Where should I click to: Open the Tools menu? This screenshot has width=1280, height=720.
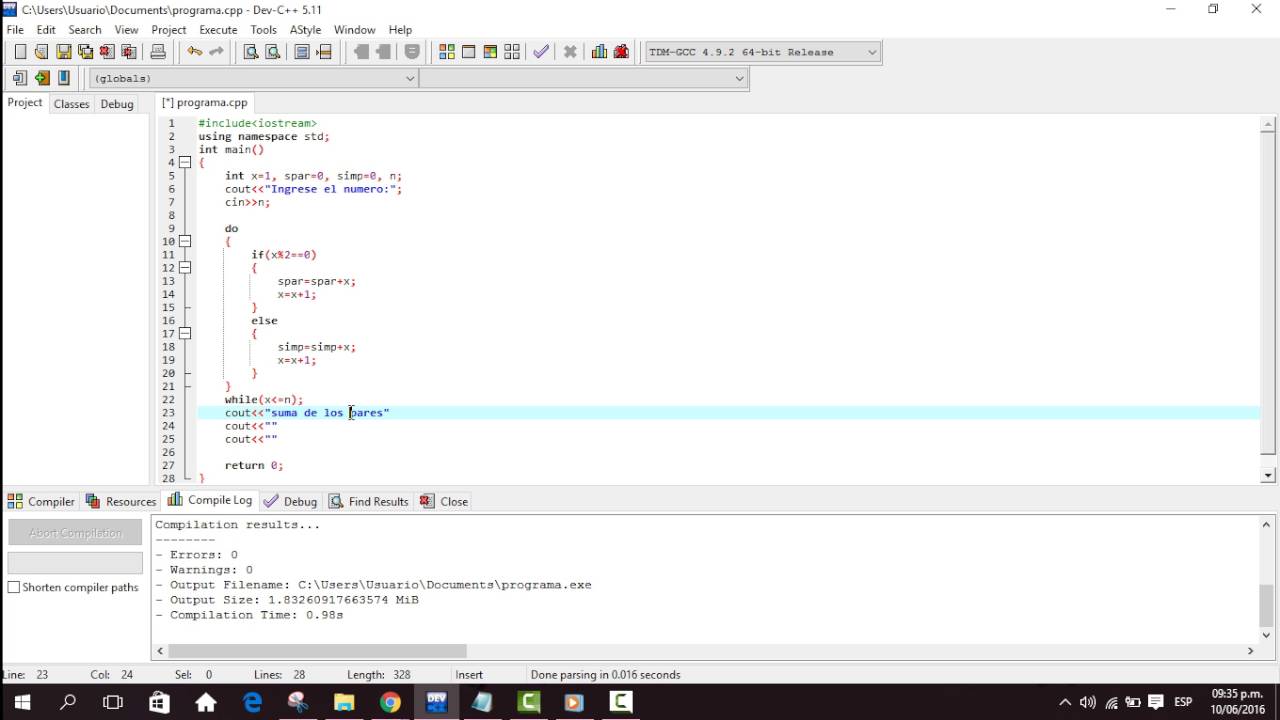click(263, 30)
